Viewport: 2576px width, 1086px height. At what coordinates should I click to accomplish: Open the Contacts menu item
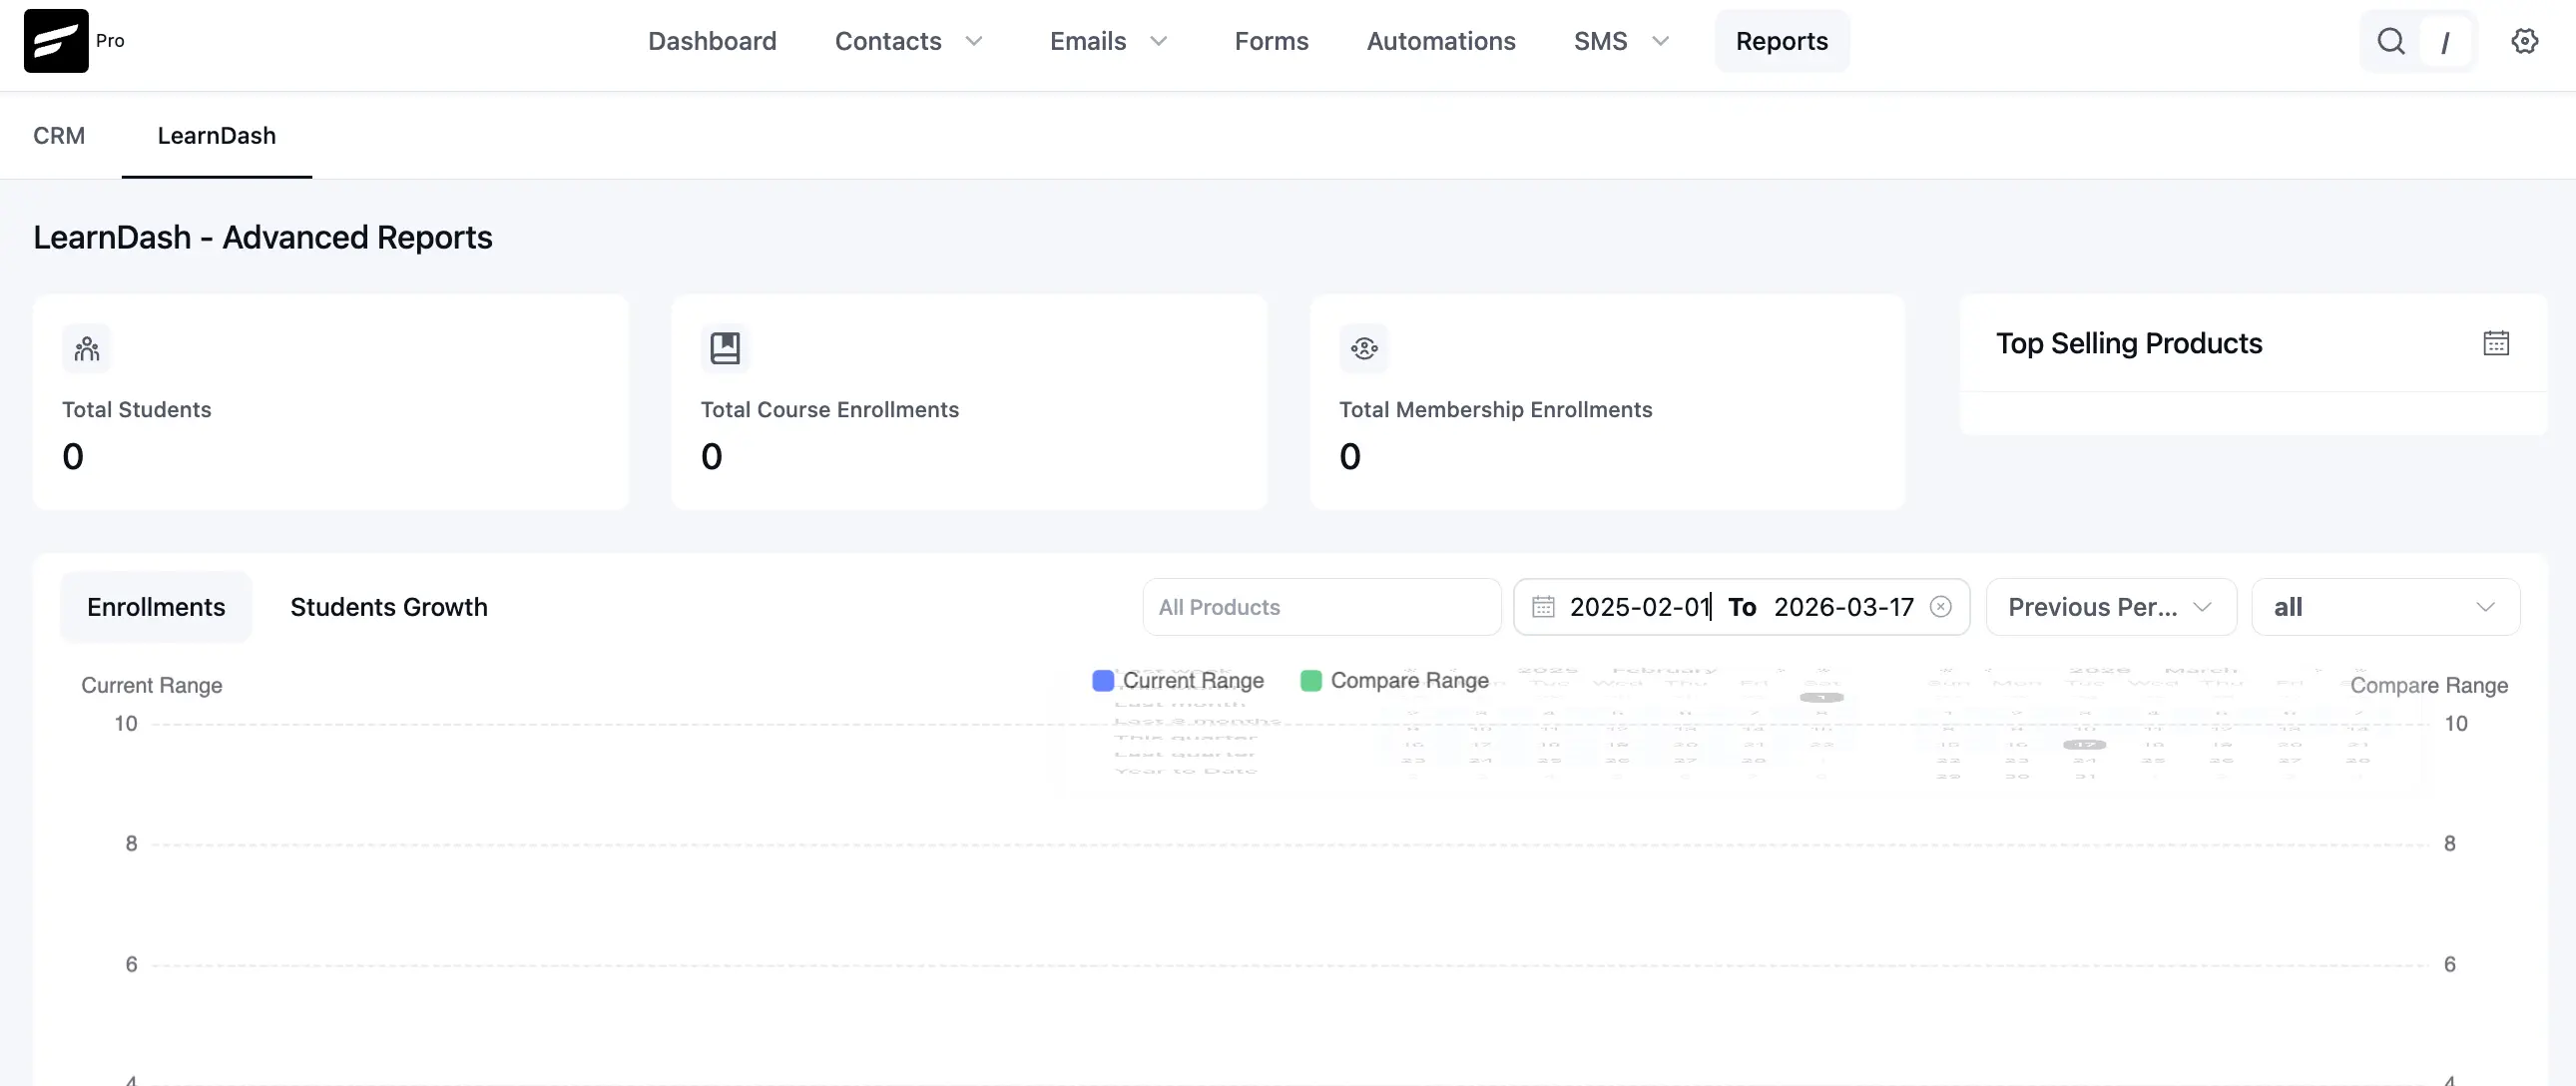click(x=888, y=41)
